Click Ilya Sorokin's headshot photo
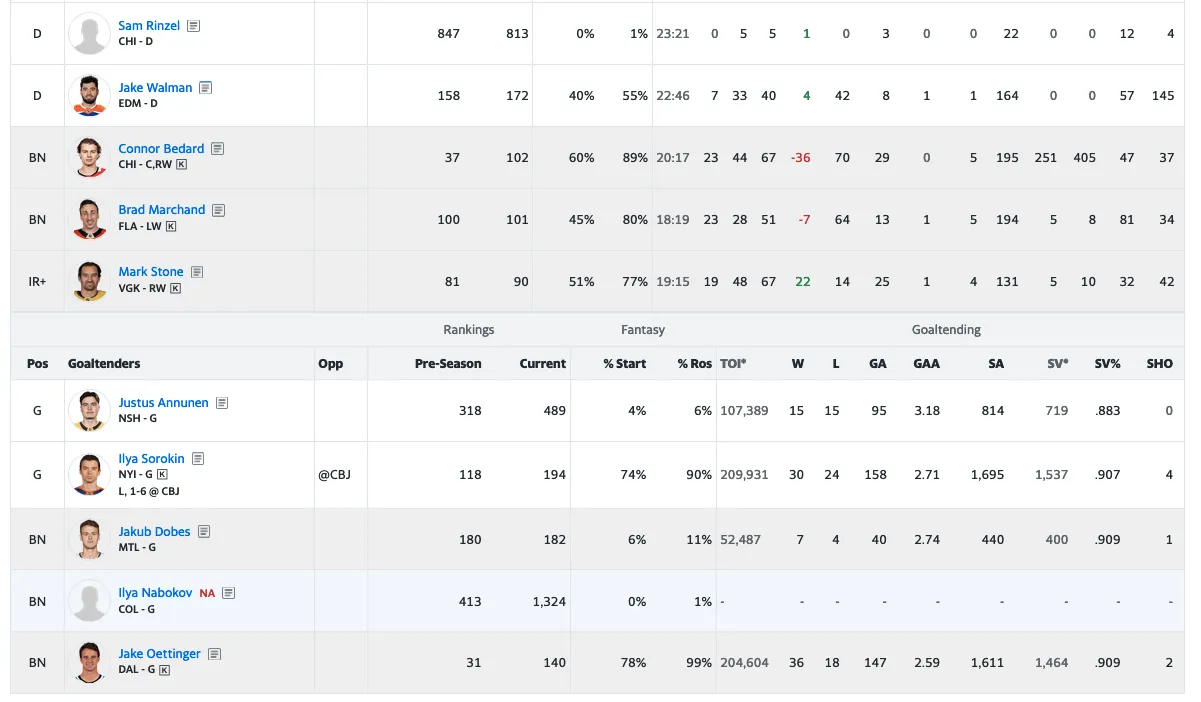This screenshot has width=1201, height=702. coord(89,474)
